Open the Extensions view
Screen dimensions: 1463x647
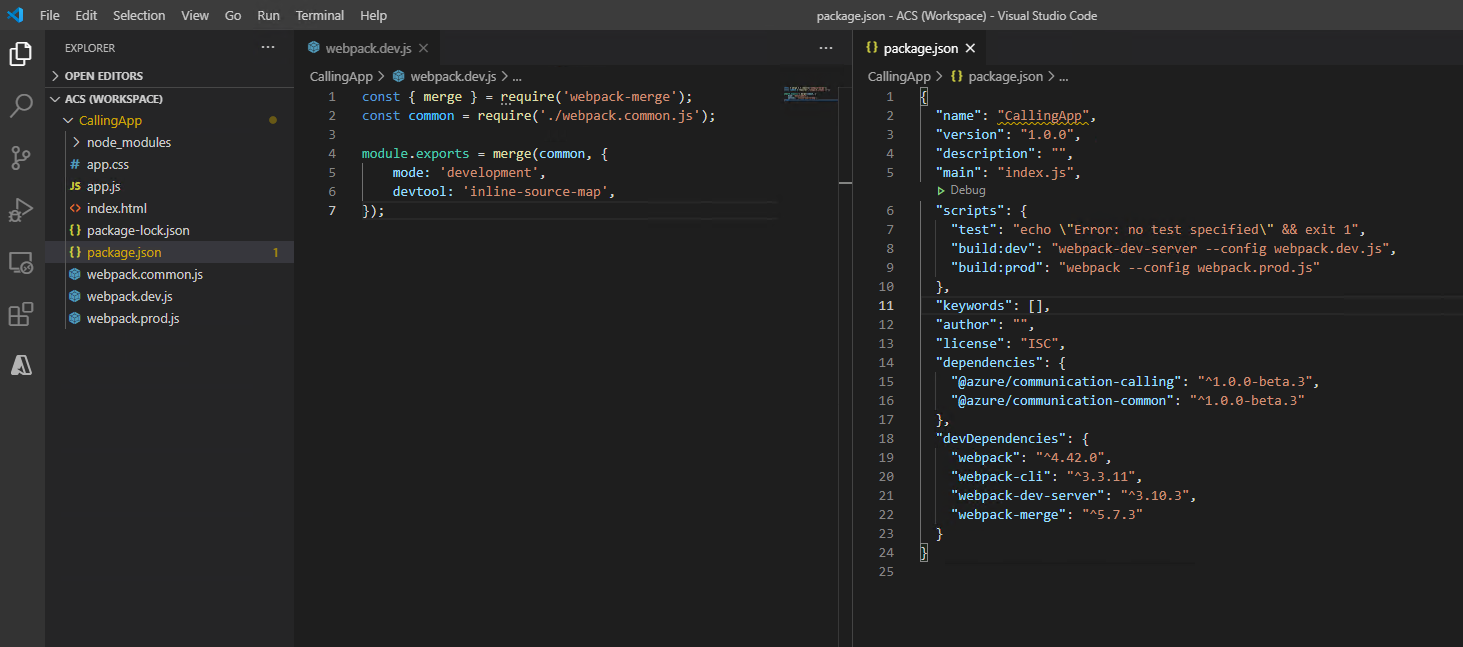pyautogui.click(x=21, y=315)
